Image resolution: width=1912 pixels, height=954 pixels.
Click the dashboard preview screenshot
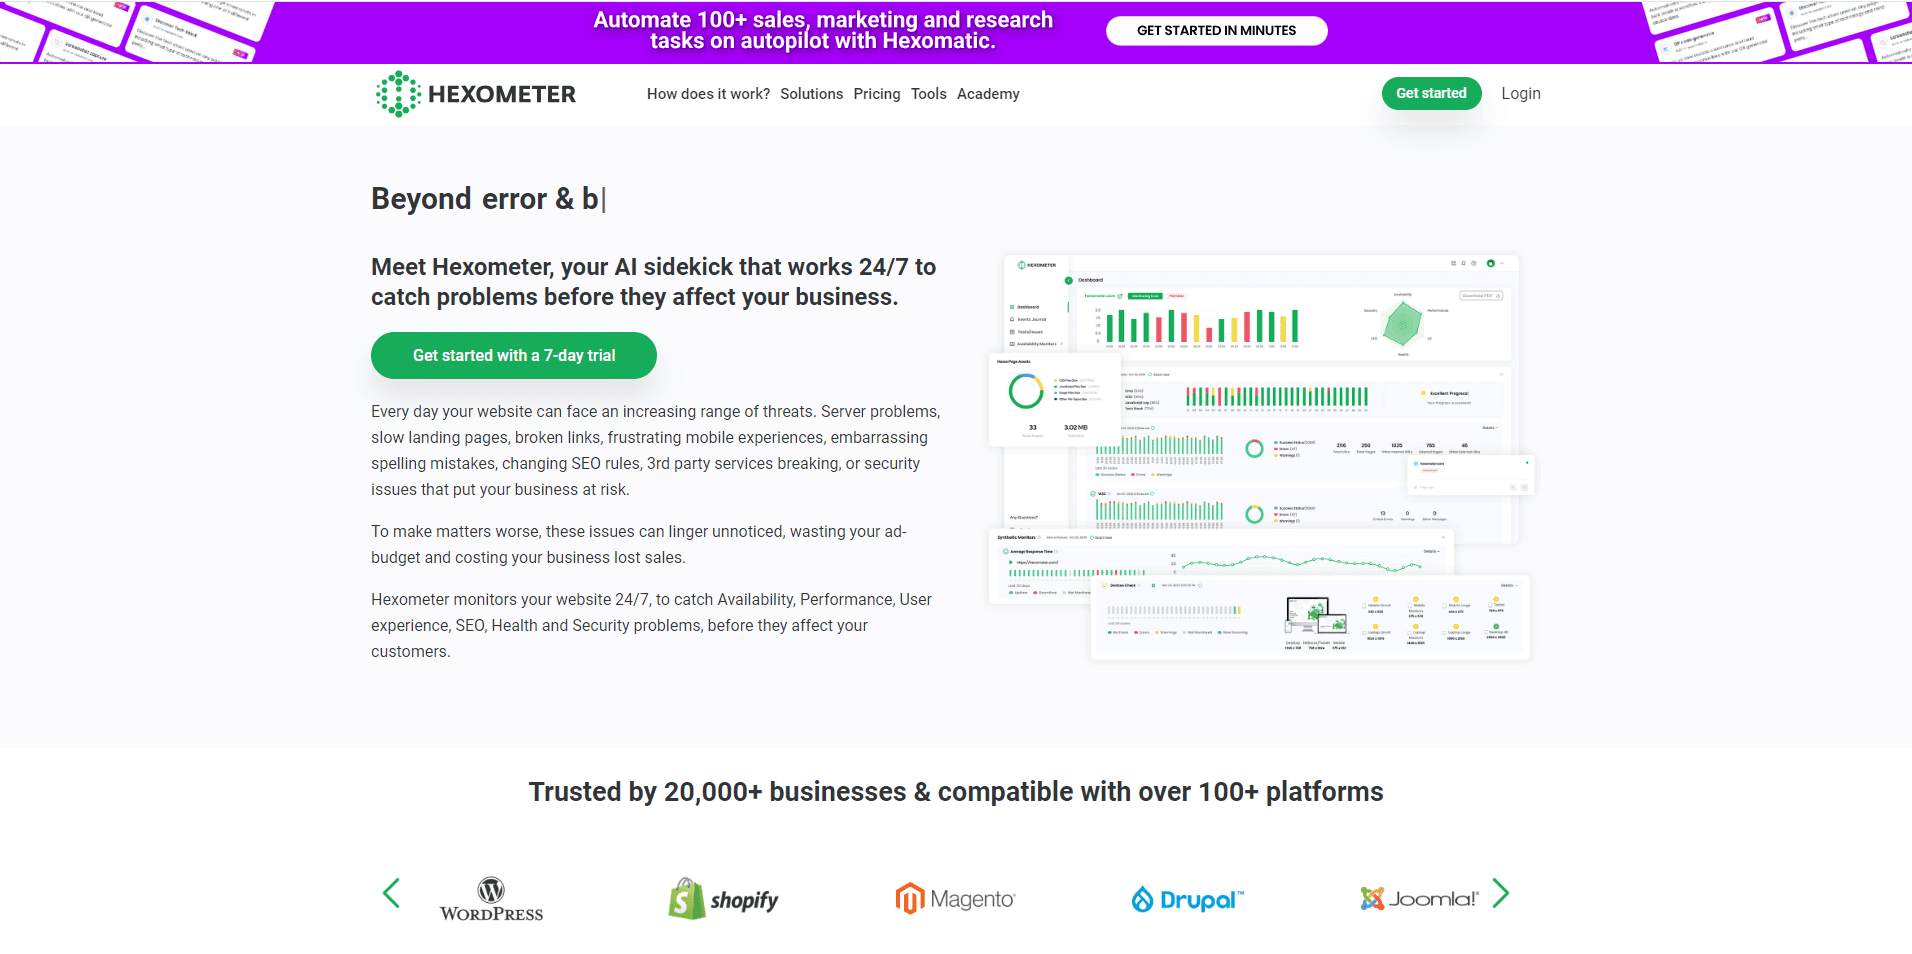(x=1261, y=457)
